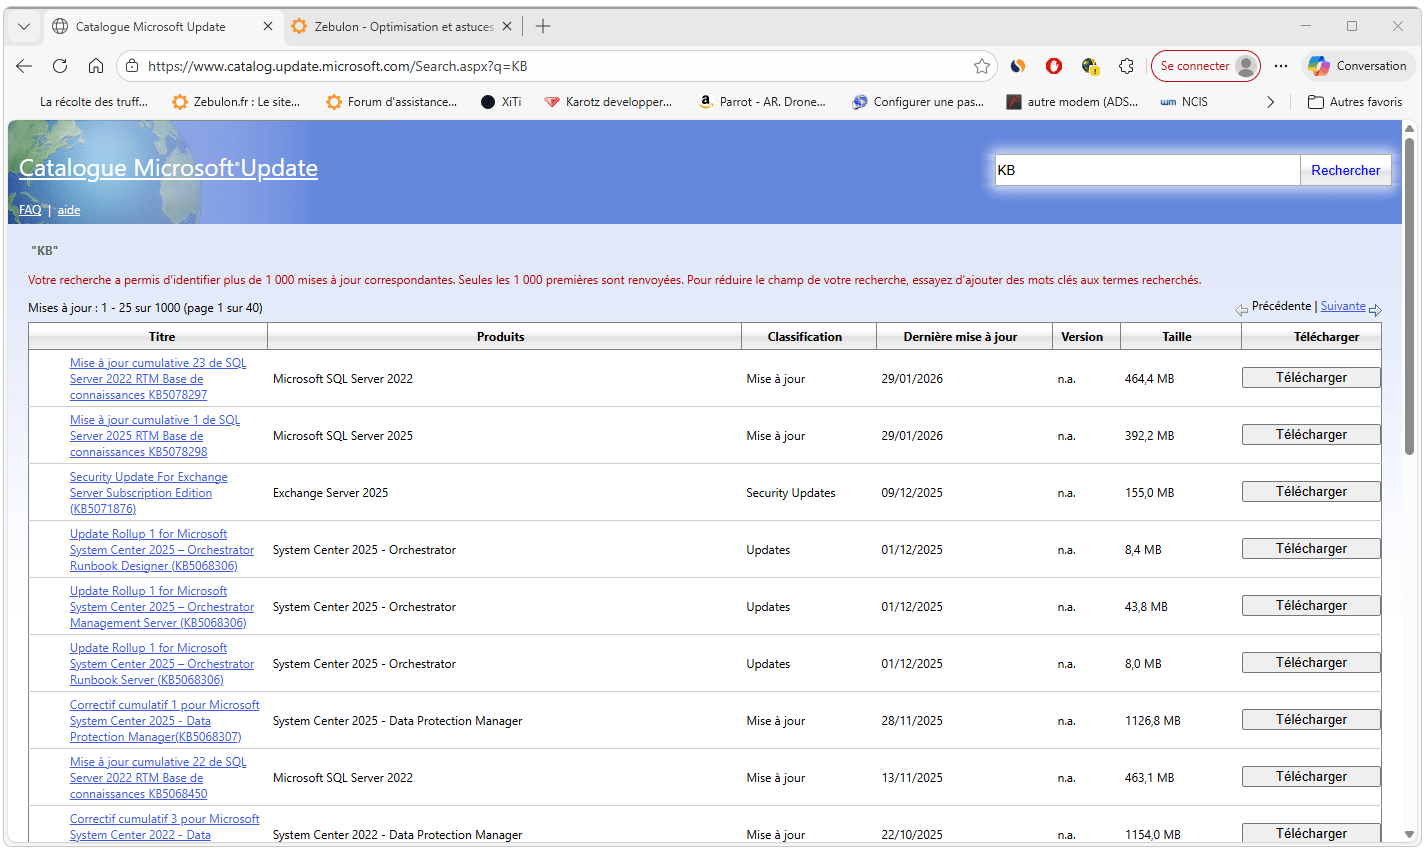The height and width of the screenshot is (851, 1426).
Task: Open new tab with plus icon
Action: point(543,26)
